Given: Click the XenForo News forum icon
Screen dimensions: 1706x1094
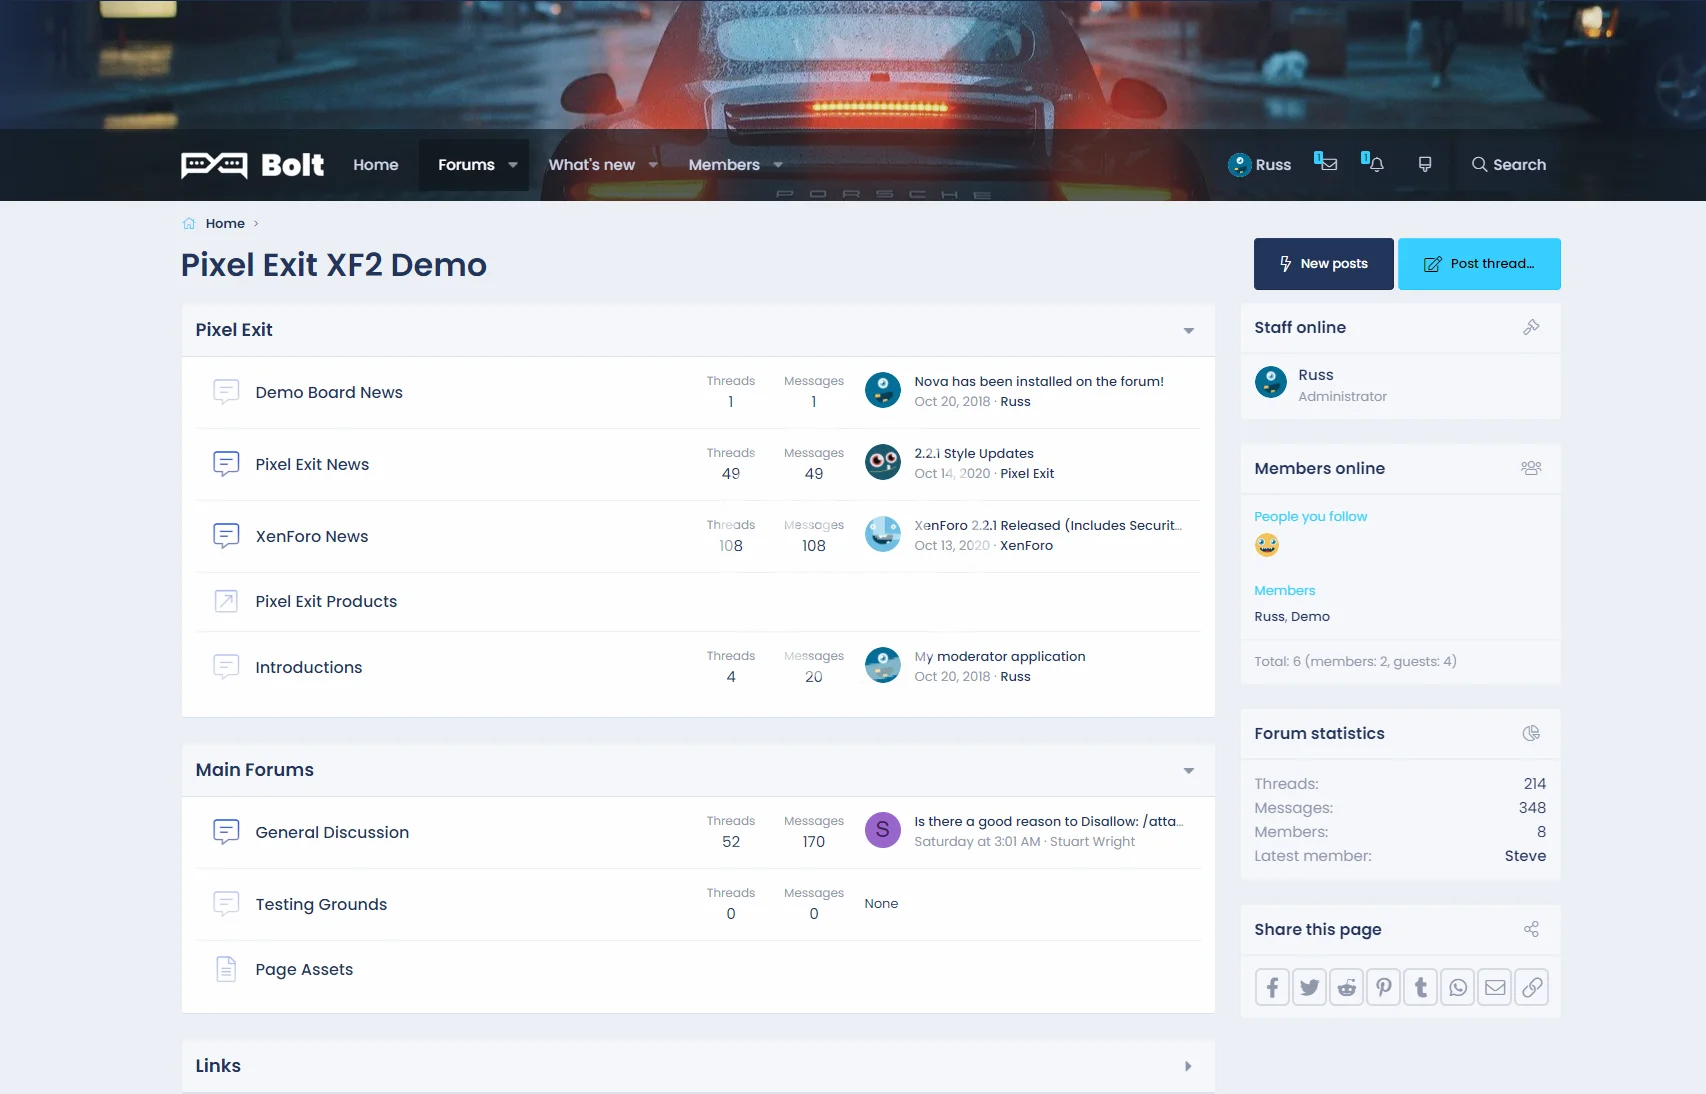Looking at the screenshot, I should coord(226,536).
